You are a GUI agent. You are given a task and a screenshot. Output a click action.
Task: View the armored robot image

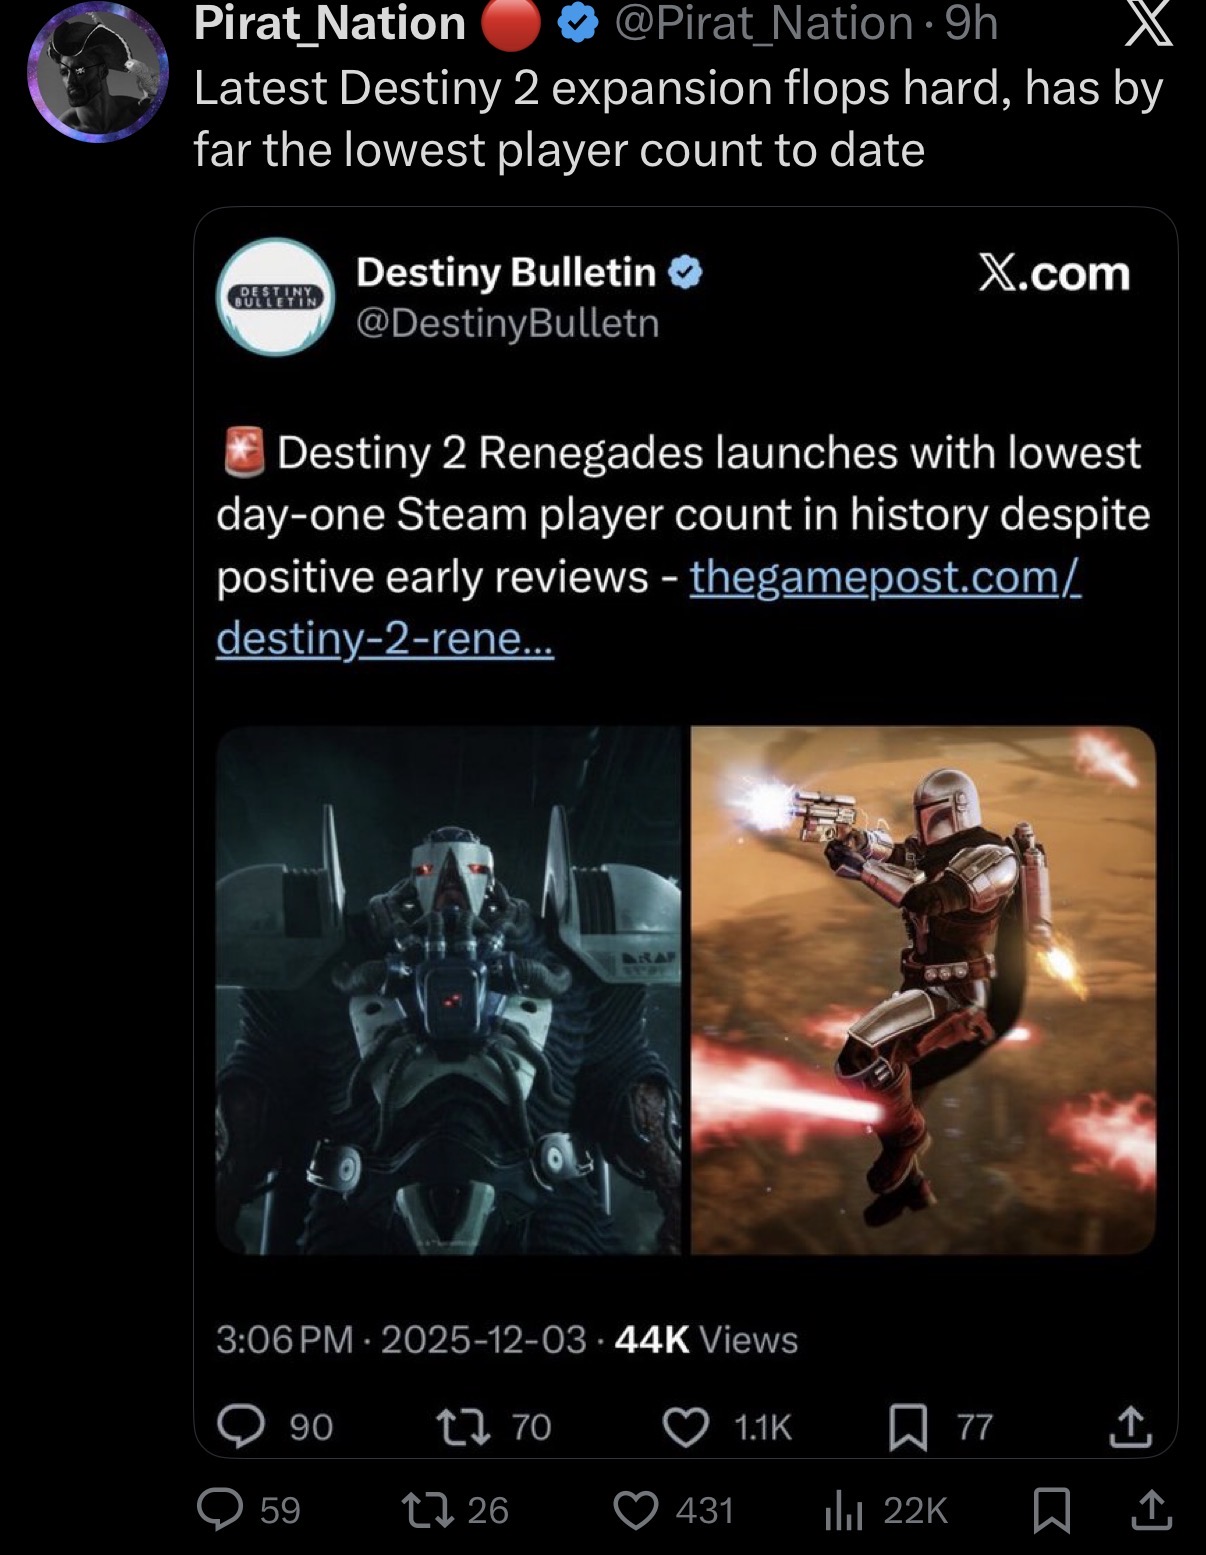click(449, 990)
